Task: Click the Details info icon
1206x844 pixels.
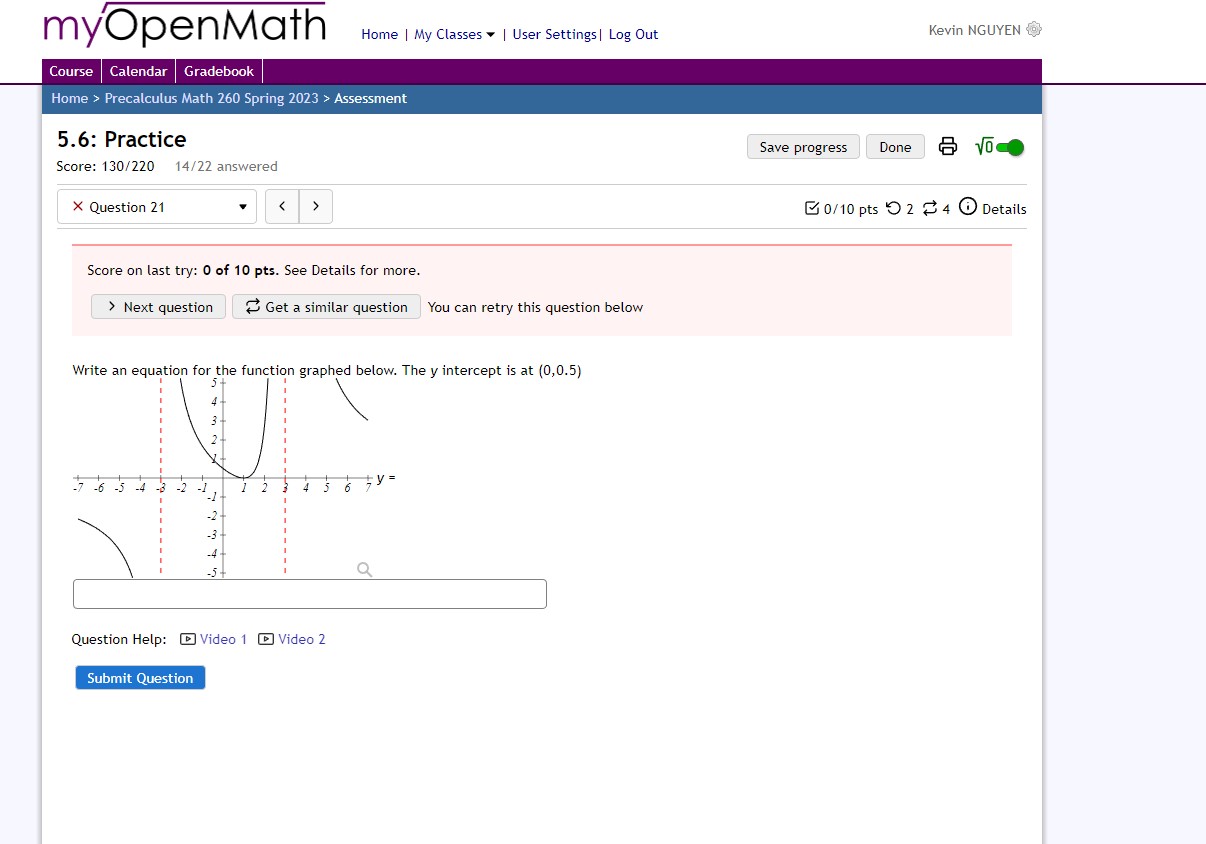Action: tap(967, 207)
